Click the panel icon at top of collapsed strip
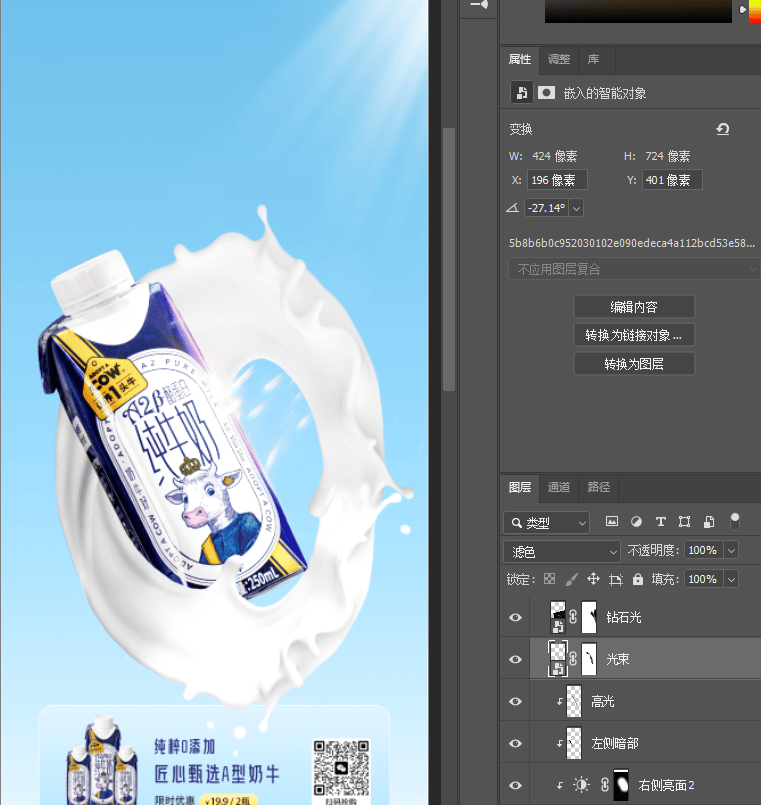The width and height of the screenshot is (761, 805). (479, 5)
